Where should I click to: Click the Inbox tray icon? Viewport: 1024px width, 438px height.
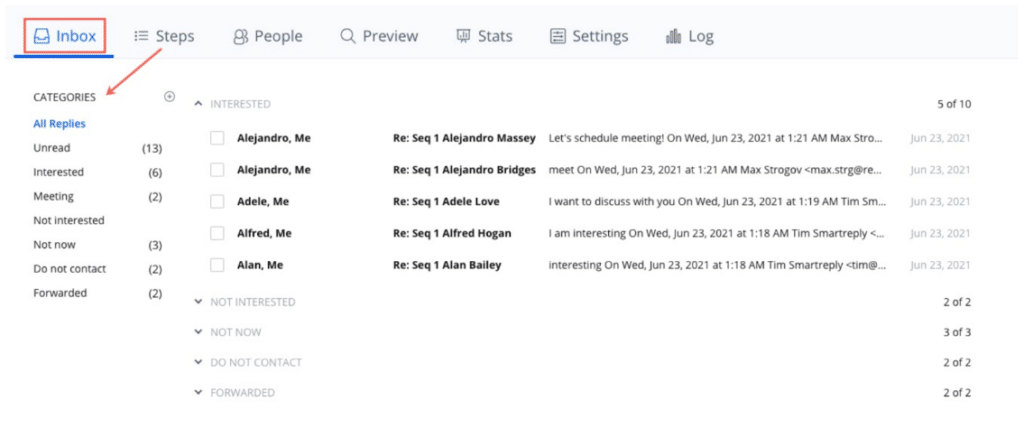point(42,36)
